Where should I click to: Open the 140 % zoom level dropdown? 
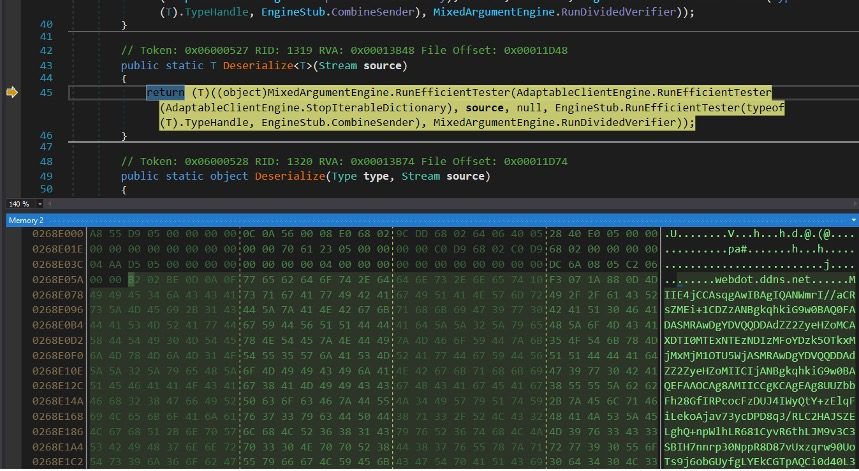click(x=39, y=204)
